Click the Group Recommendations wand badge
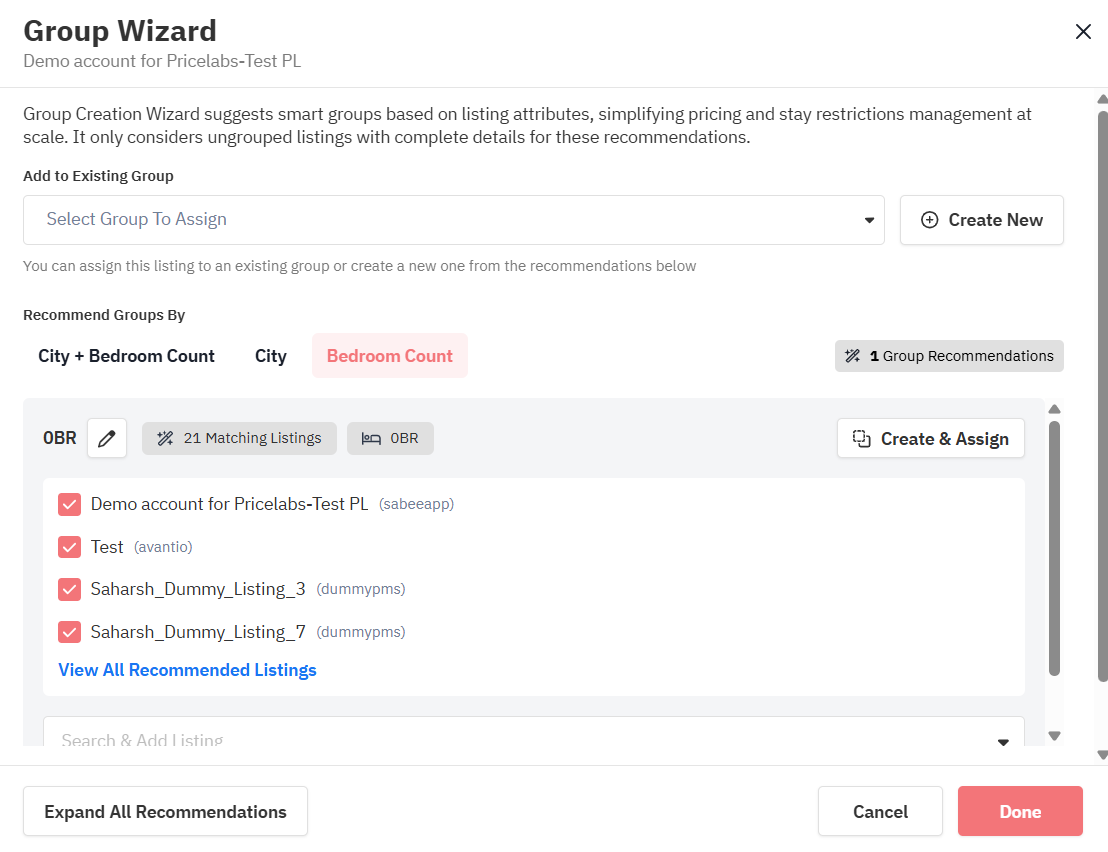The width and height of the screenshot is (1108, 852). [949, 356]
